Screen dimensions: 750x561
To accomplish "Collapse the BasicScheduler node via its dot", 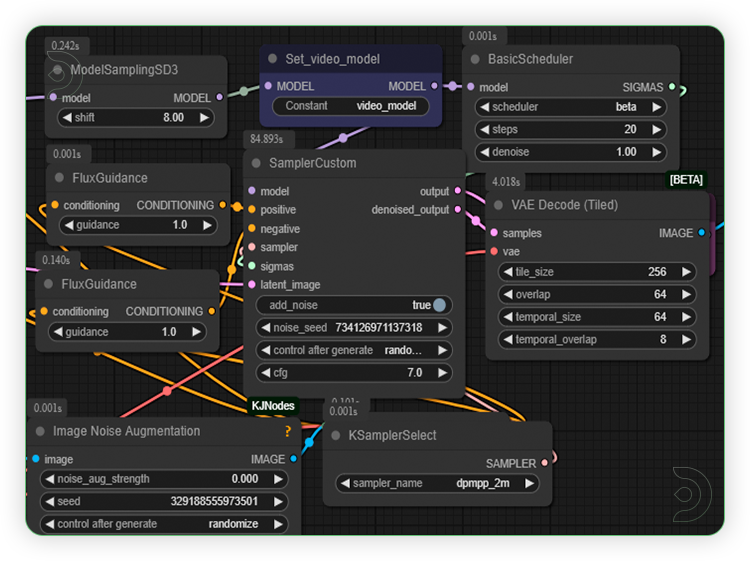I will [475, 59].
